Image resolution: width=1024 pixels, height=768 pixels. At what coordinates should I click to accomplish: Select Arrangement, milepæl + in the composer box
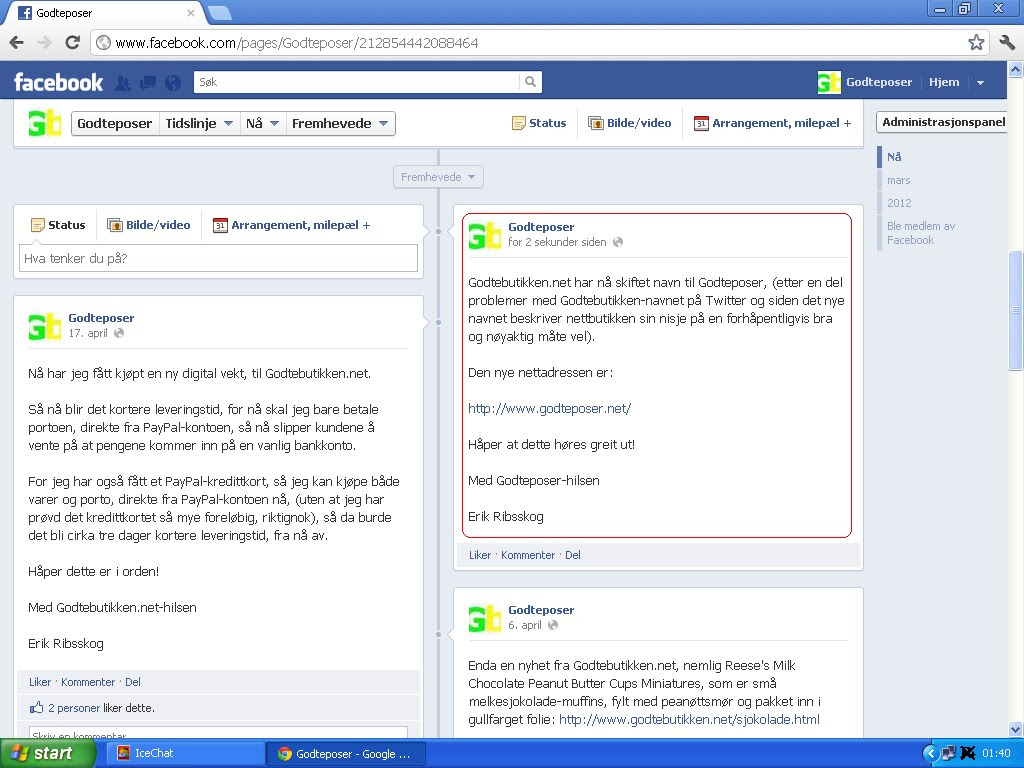click(x=292, y=225)
